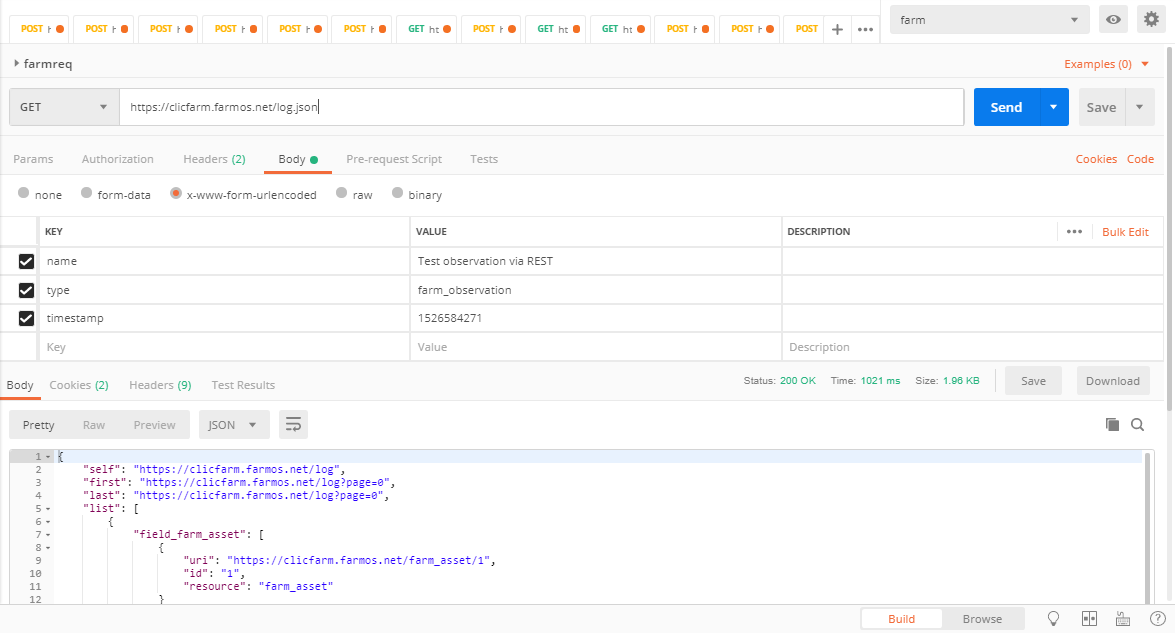
Task: Open manage environments gear icon
Action: (1151, 19)
